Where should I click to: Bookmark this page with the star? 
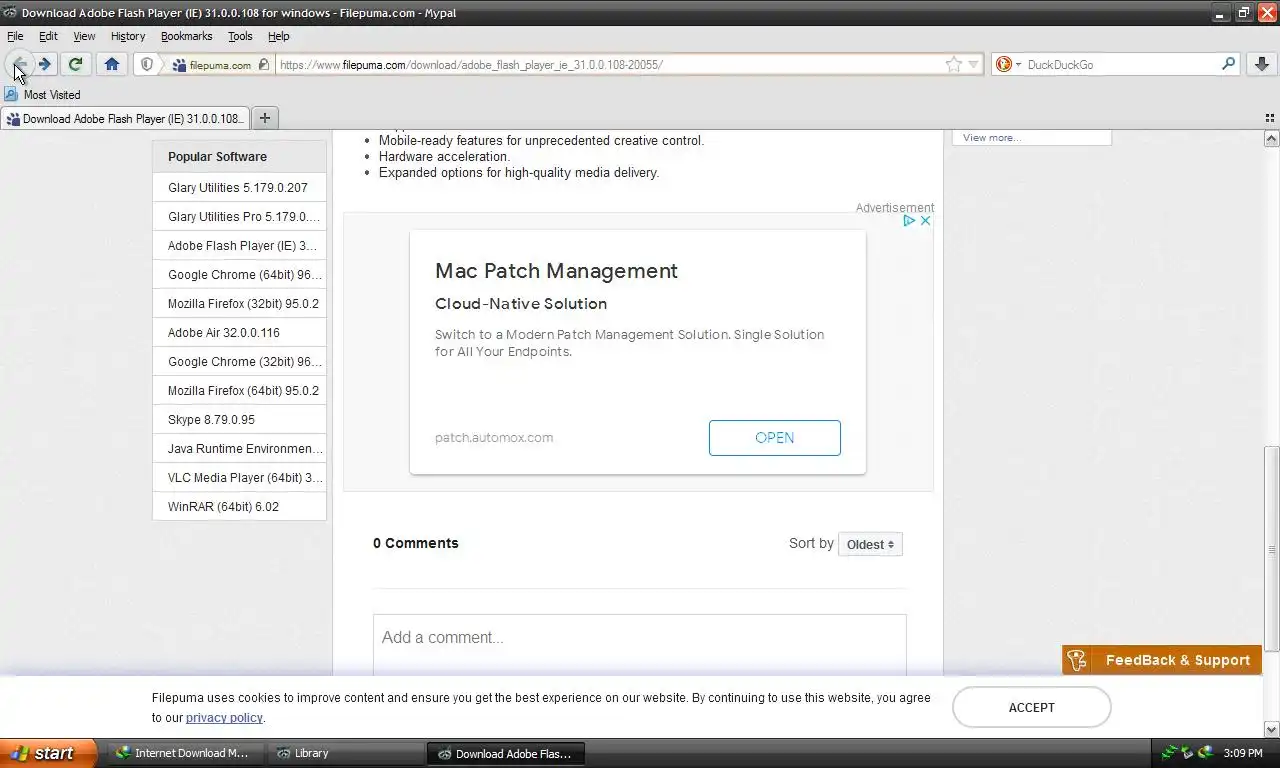[953, 64]
